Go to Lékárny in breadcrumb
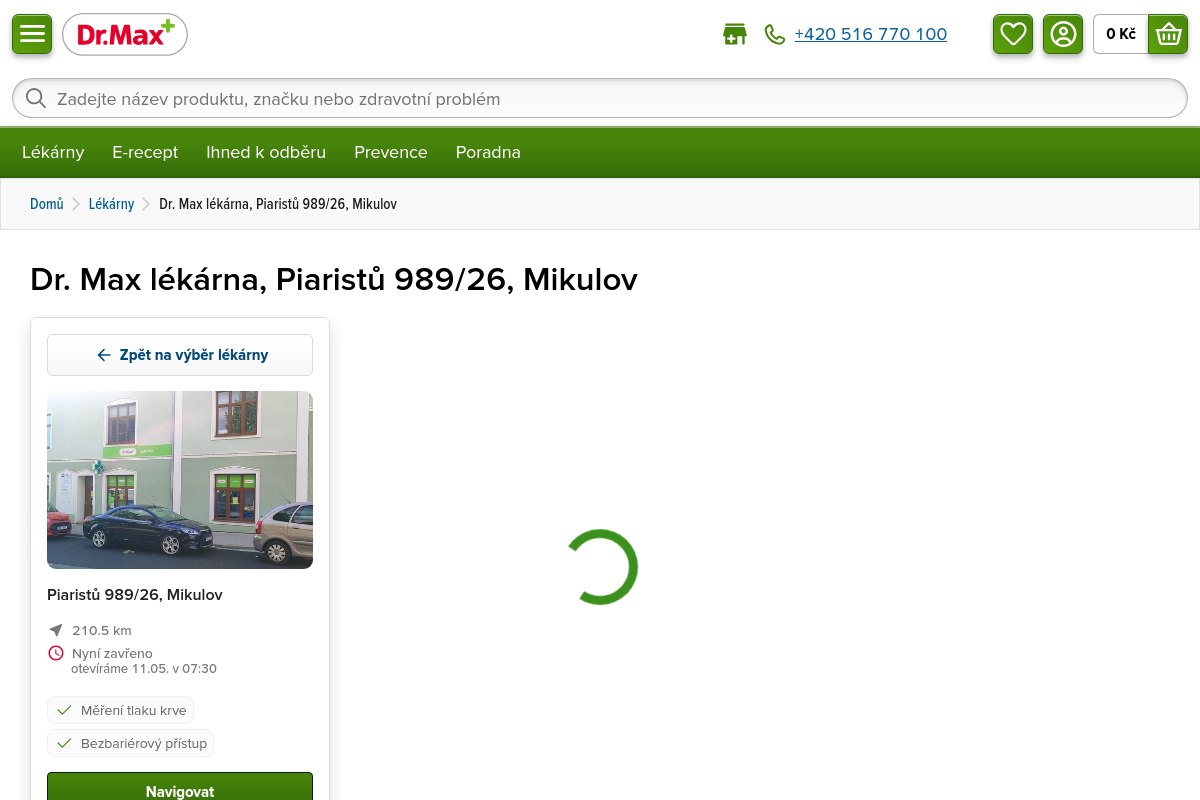This screenshot has height=800, width=1200. (x=111, y=204)
